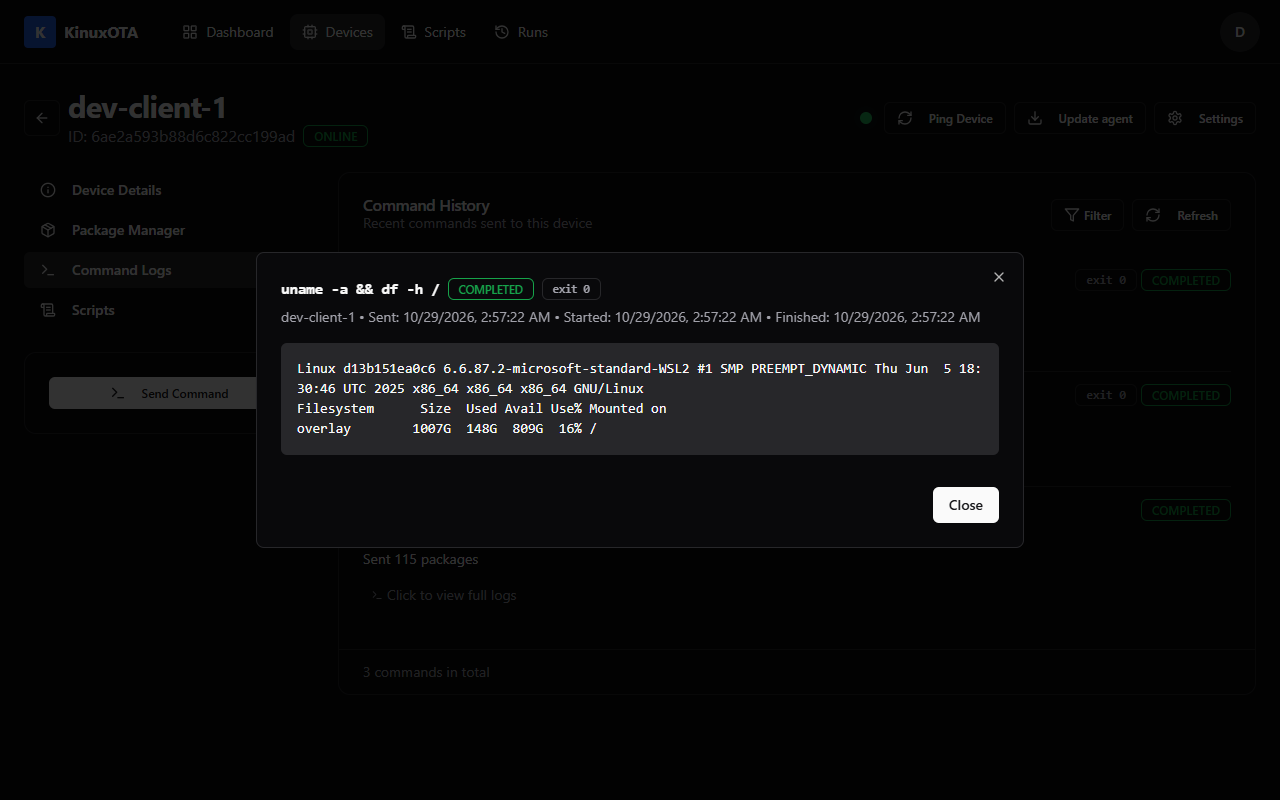Click the COMPLETED badge in dialog header
The height and width of the screenshot is (800, 1280).
point(490,289)
